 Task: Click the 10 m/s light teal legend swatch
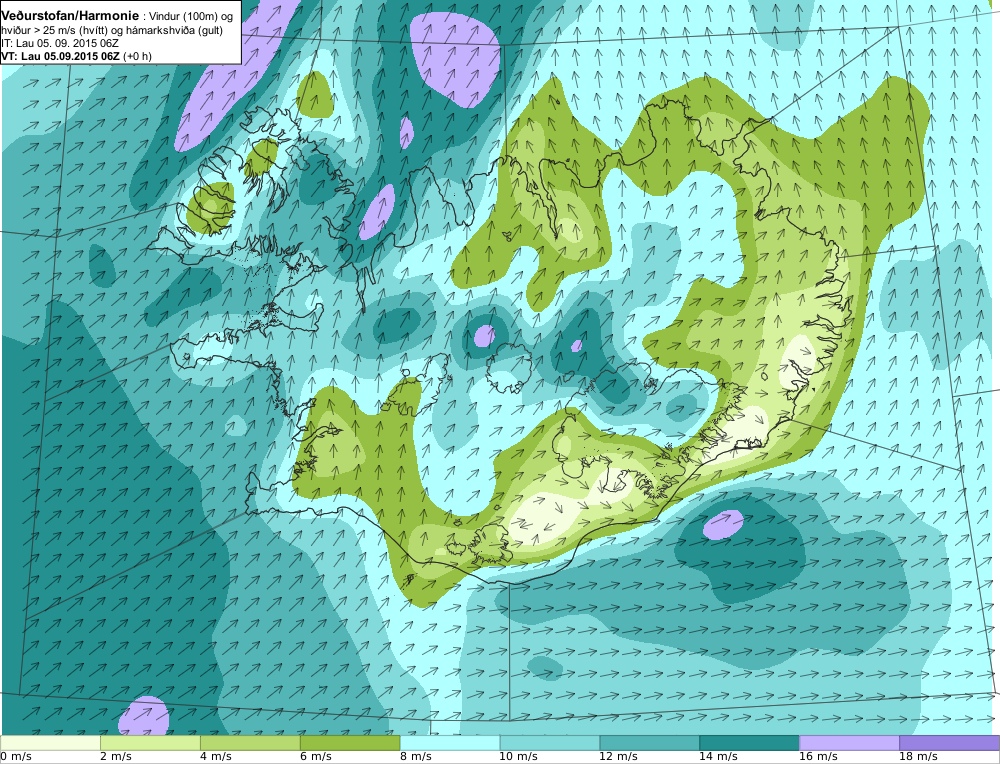(x=550, y=742)
